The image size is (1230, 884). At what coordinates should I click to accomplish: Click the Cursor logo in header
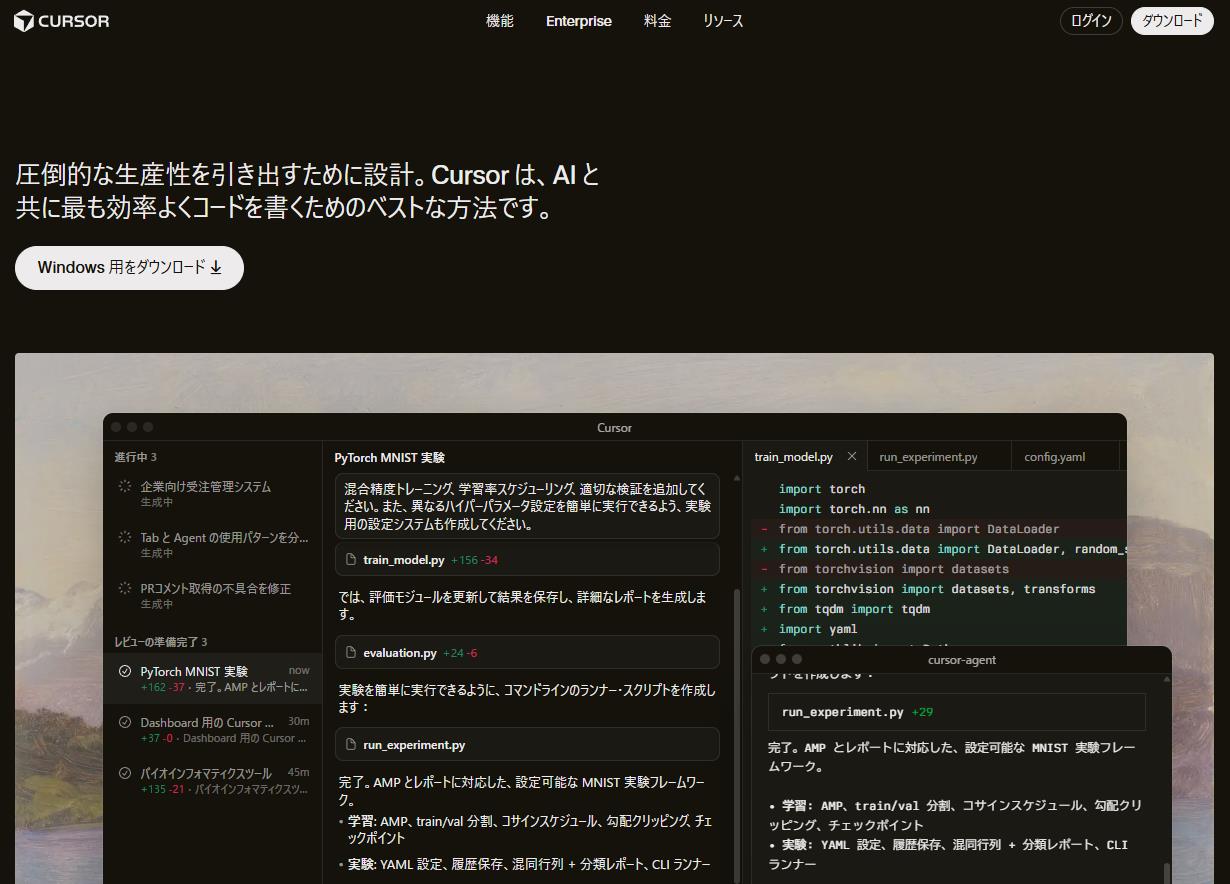click(61, 21)
